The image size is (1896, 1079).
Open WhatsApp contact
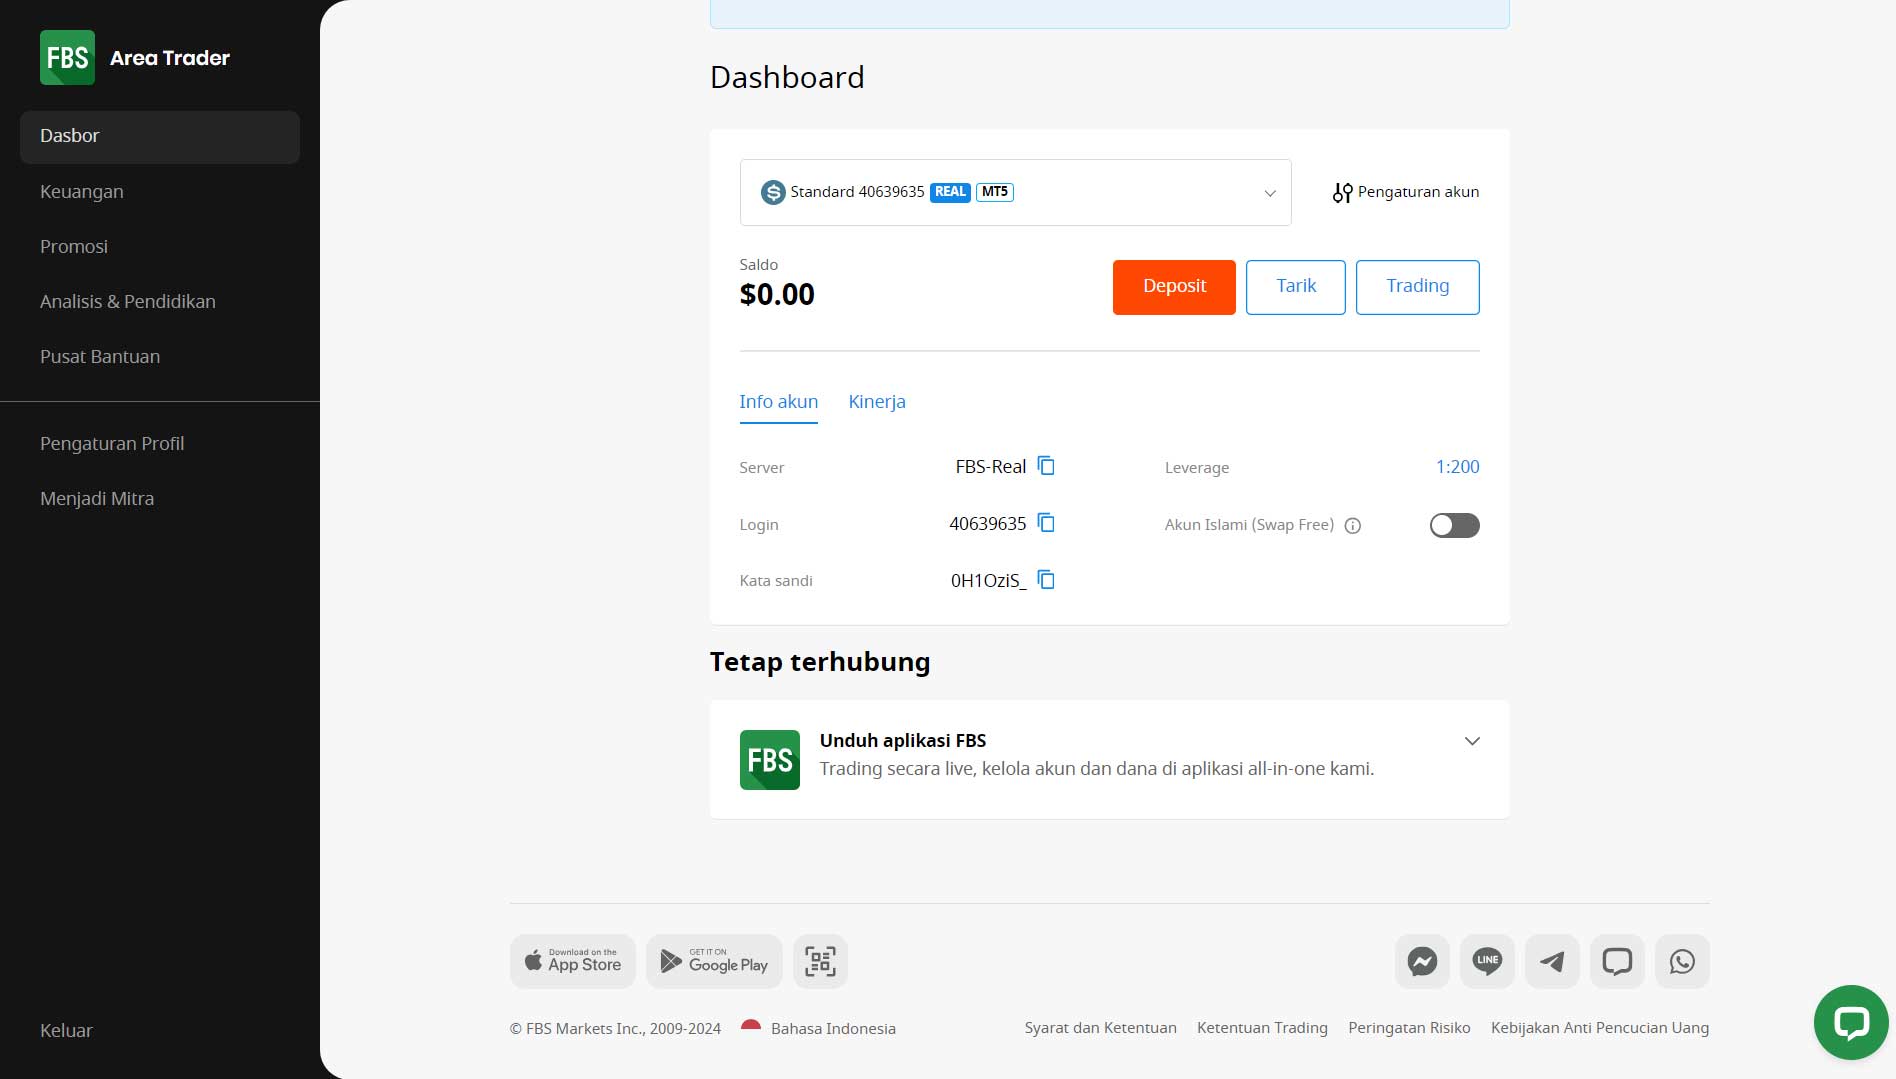(1682, 961)
